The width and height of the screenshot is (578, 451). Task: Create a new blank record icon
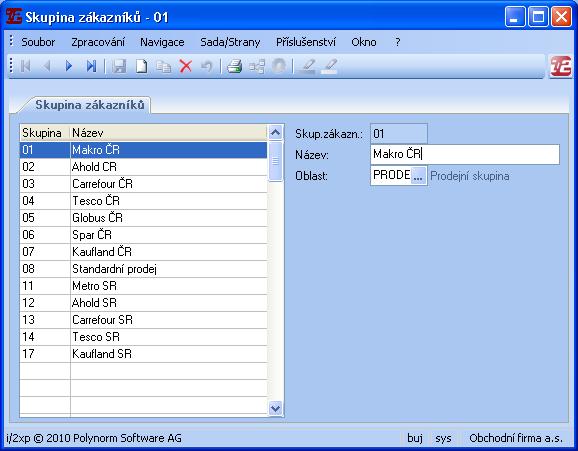142,66
